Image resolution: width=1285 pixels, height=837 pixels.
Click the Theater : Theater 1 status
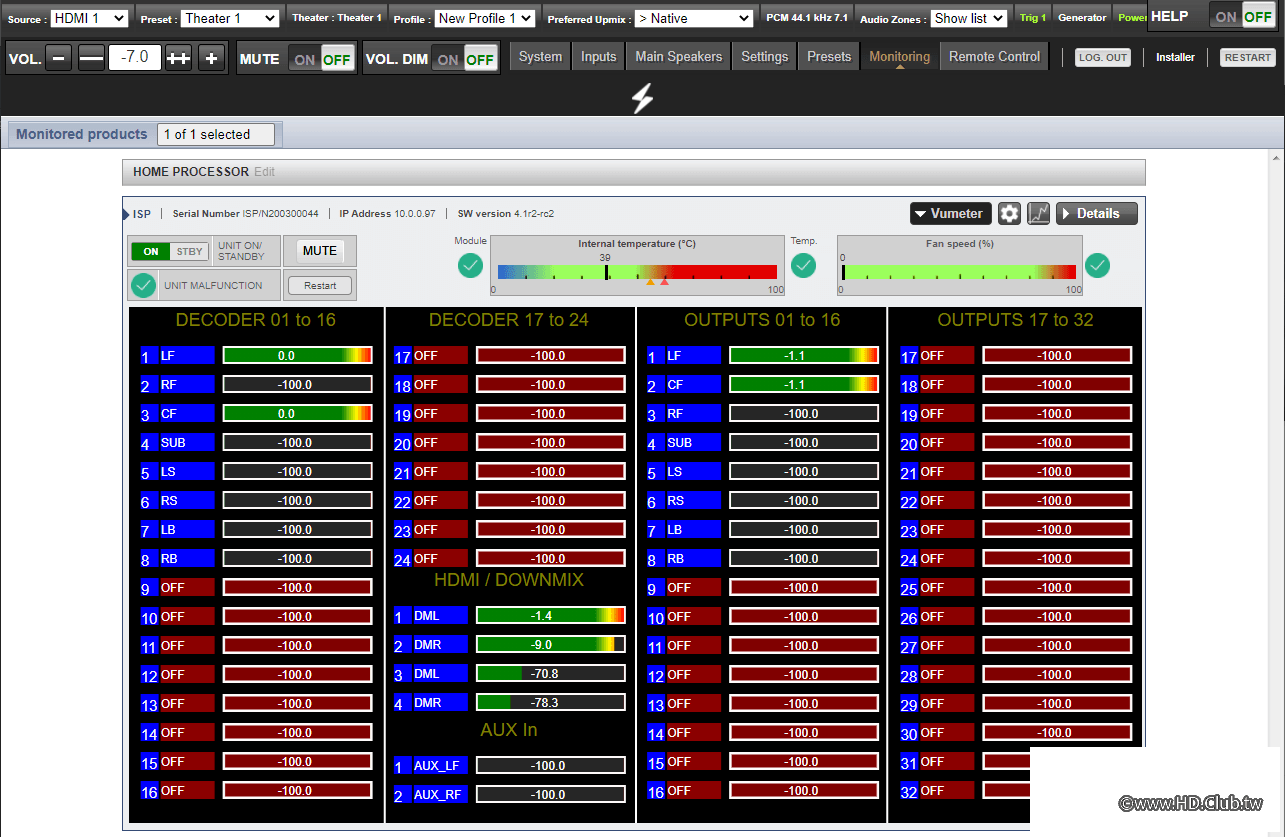[x=336, y=18]
